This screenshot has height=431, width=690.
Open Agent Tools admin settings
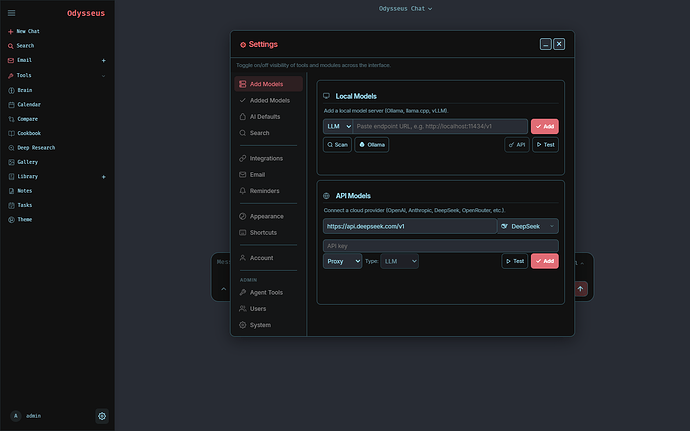(268, 293)
